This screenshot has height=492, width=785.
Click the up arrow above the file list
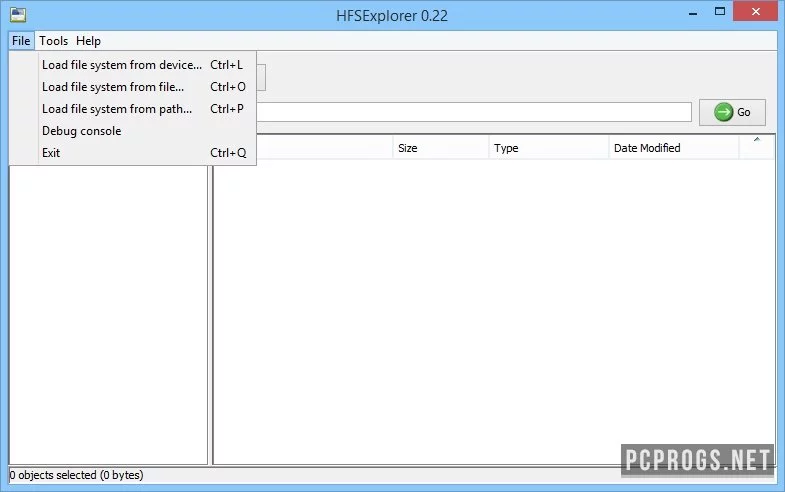pos(757,140)
